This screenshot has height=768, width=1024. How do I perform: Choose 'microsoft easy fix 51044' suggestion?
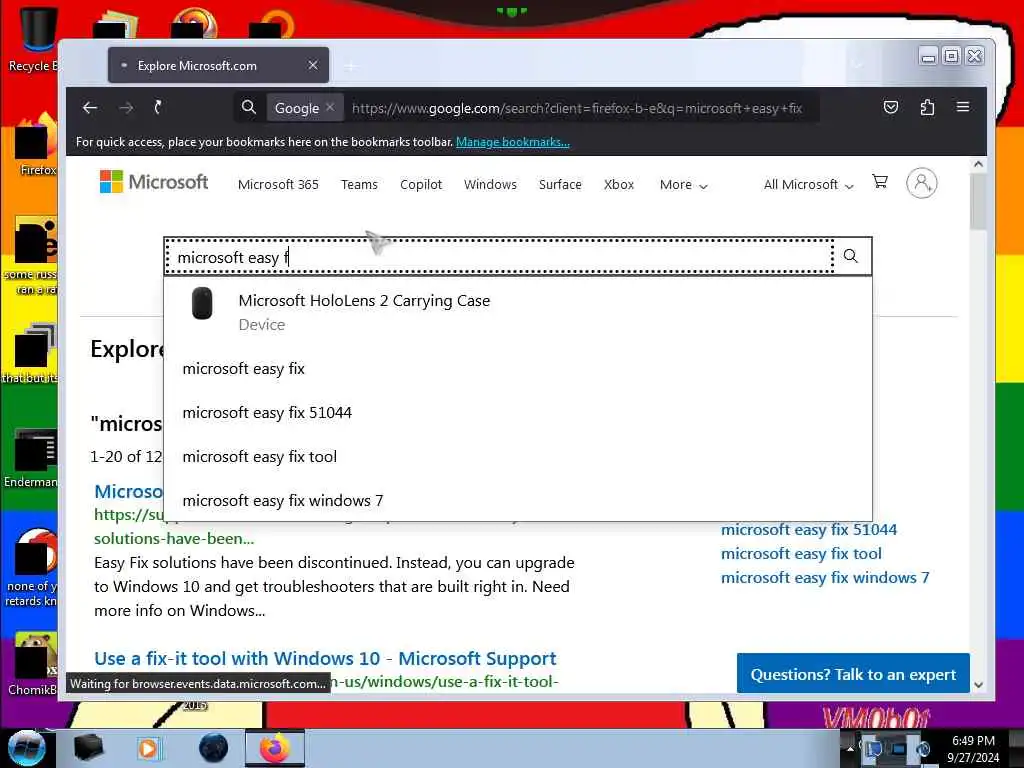(x=518, y=413)
